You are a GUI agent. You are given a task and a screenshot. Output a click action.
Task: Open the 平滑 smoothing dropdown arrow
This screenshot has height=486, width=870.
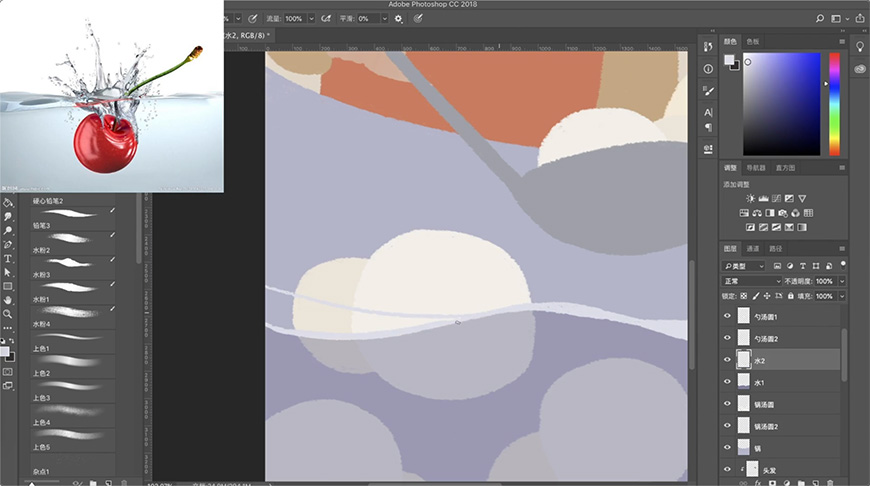click(x=385, y=18)
